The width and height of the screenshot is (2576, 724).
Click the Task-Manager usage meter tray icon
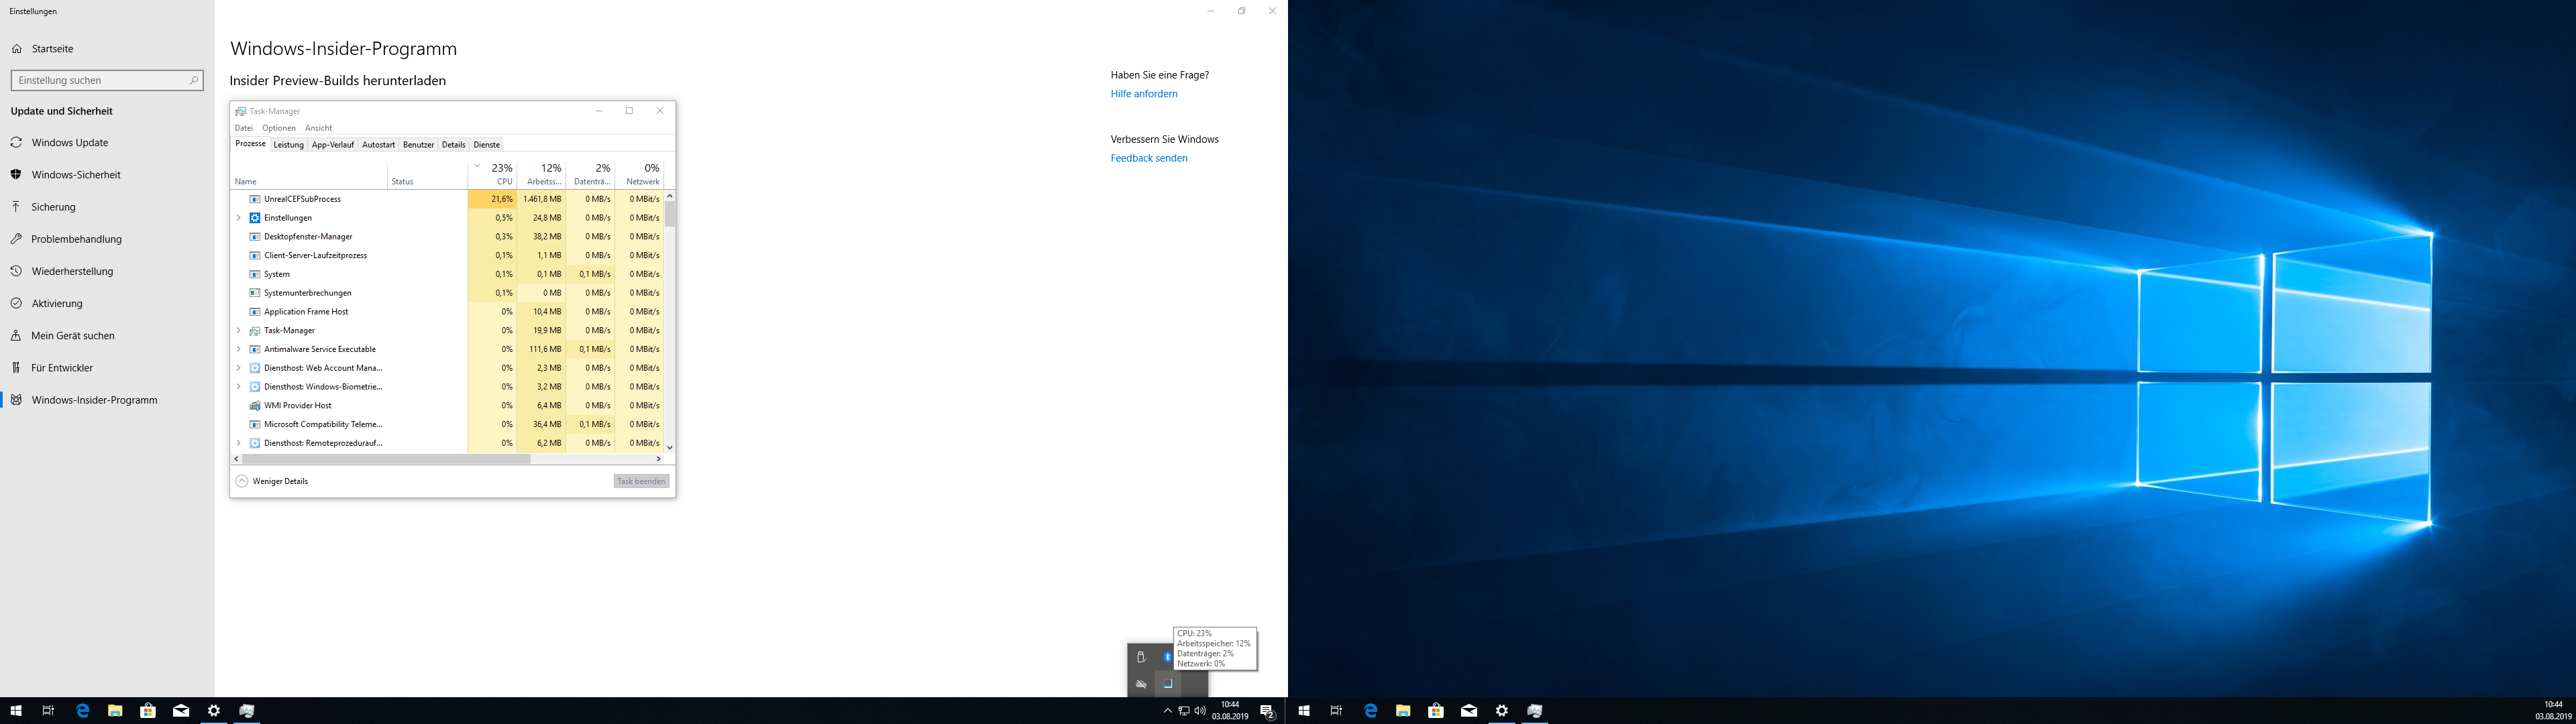pyautogui.click(x=1167, y=684)
